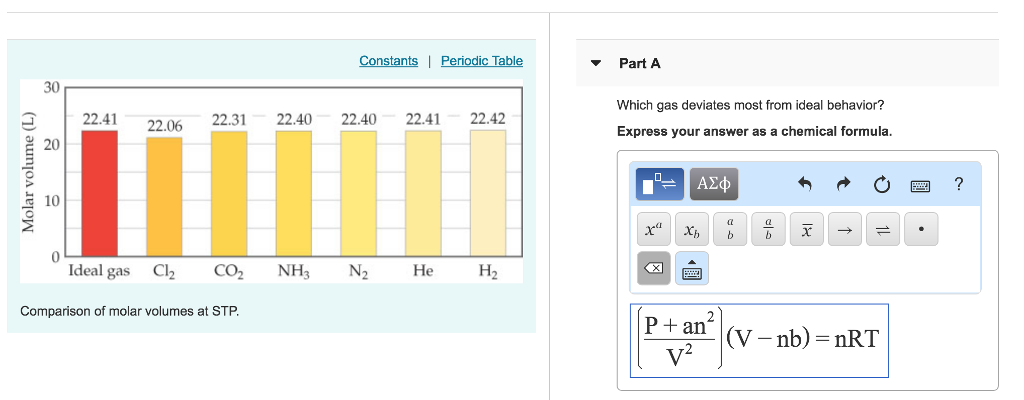Reset the answer with the circular arrow
The image size is (1024, 400).
(x=881, y=184)
